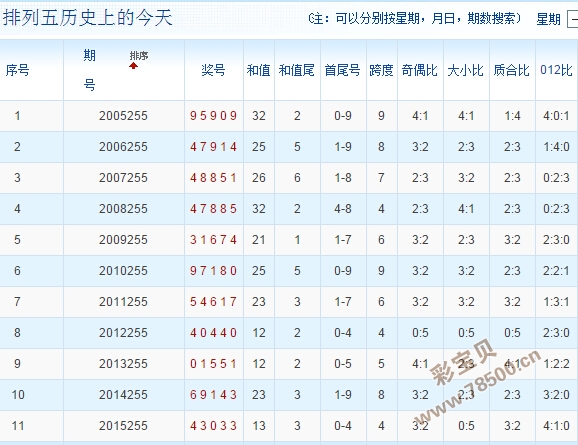Click winning number 3 1 6 7 4
578x445 pixels.
coord(213,240)
